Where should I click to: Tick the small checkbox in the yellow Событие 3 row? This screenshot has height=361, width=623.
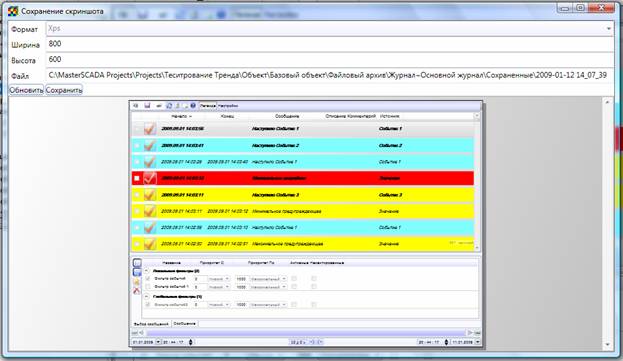[x=137, y=195]
